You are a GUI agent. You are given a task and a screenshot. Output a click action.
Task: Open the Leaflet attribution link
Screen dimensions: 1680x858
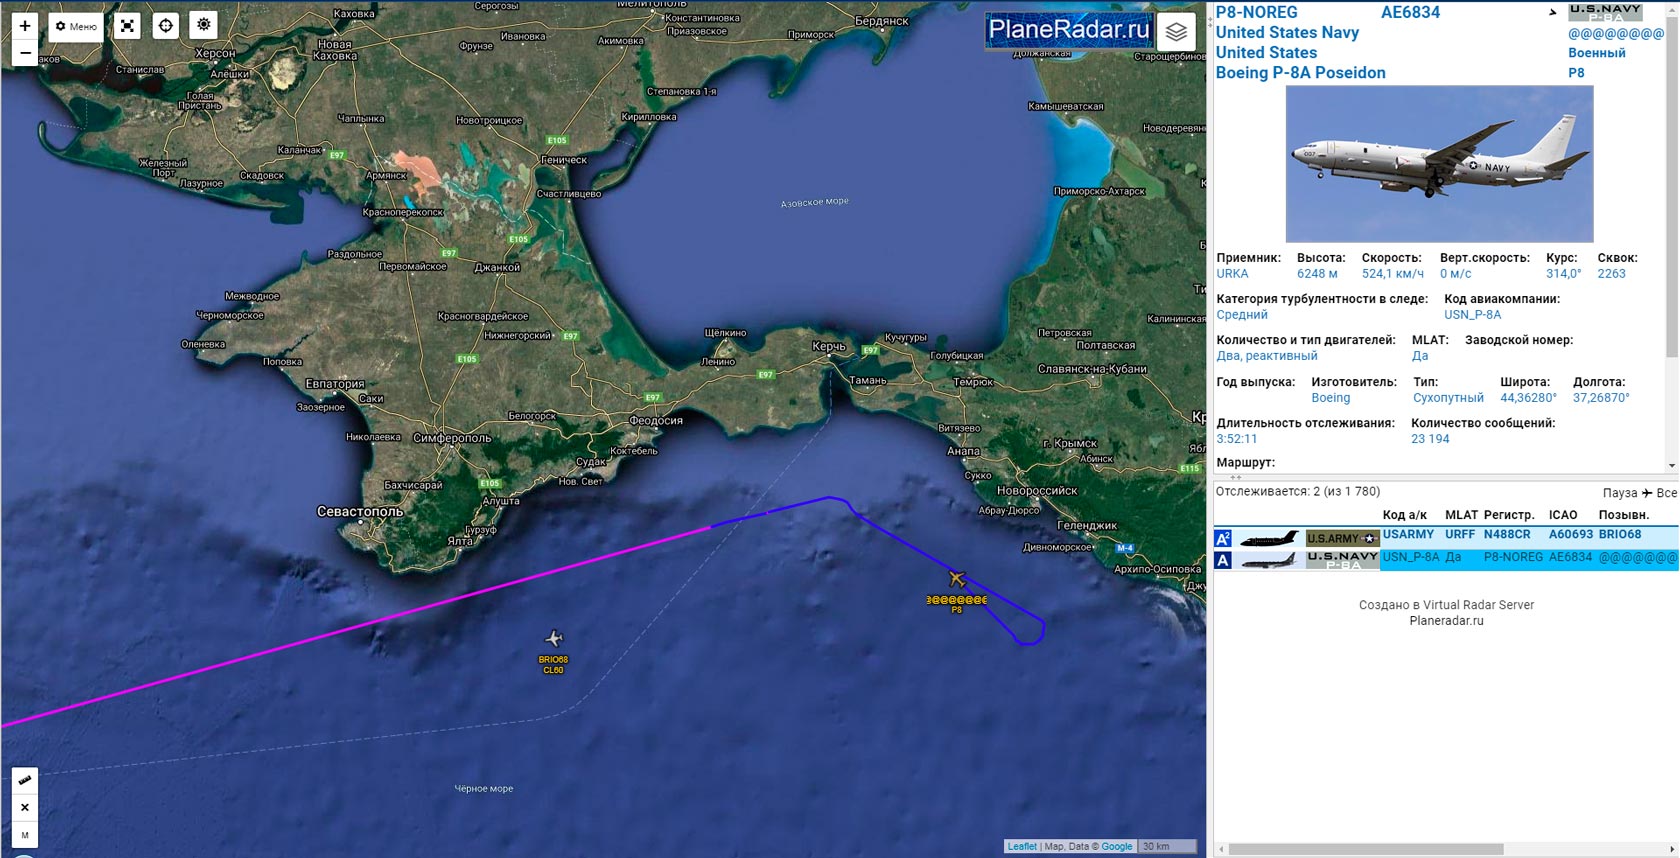[x=1022, y=846]
